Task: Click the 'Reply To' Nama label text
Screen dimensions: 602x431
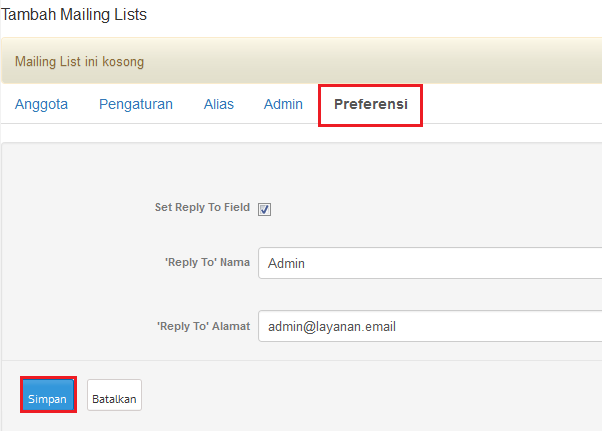Action: tap(207, 263)
